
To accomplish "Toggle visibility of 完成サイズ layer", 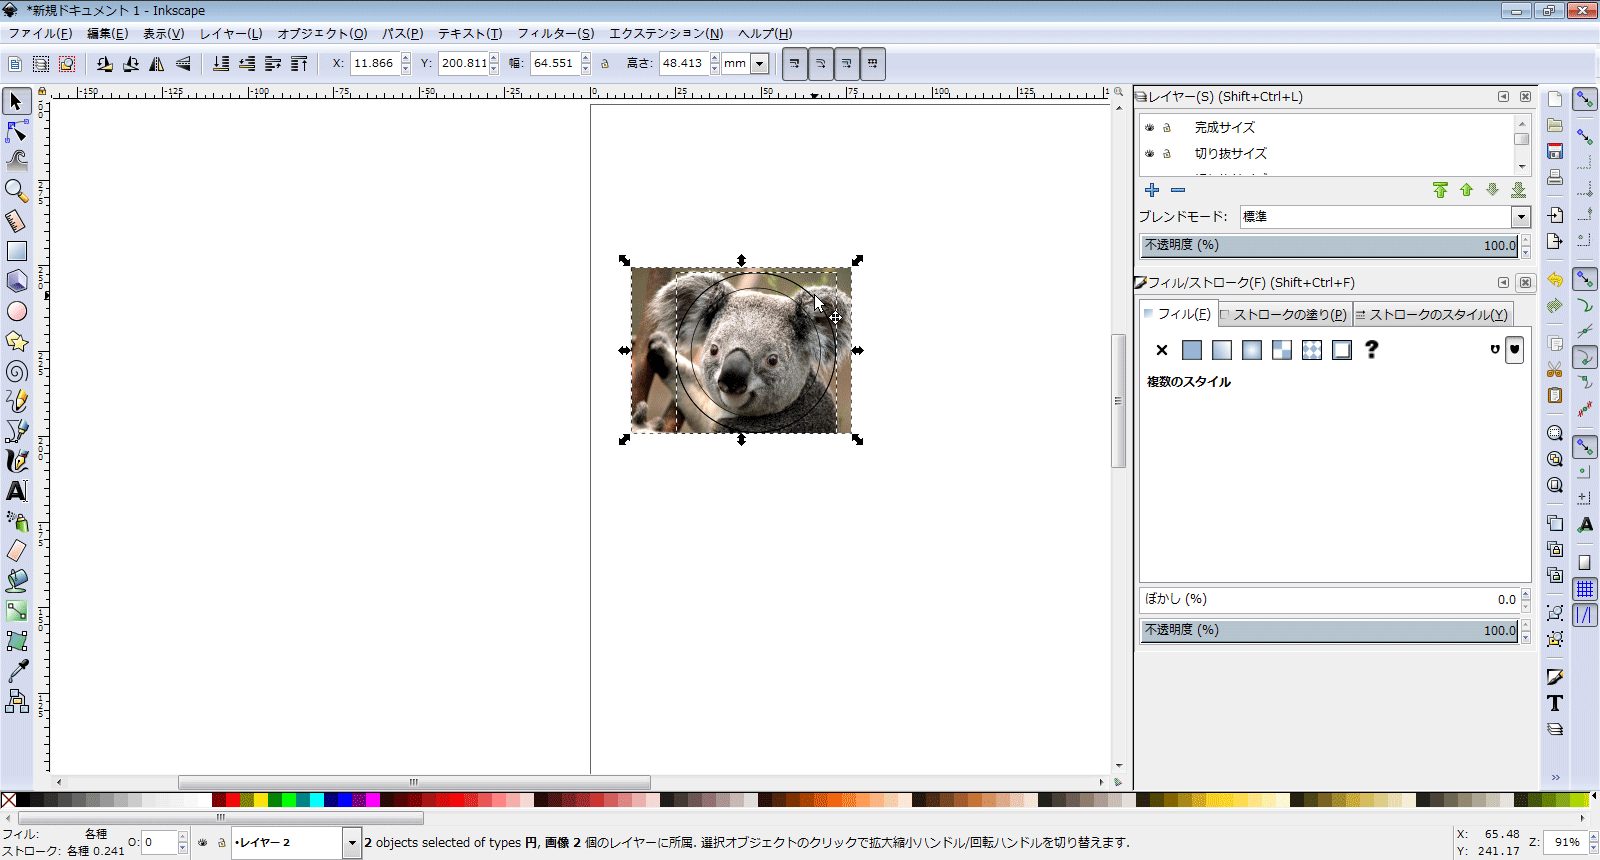I will coord(1150,128).
